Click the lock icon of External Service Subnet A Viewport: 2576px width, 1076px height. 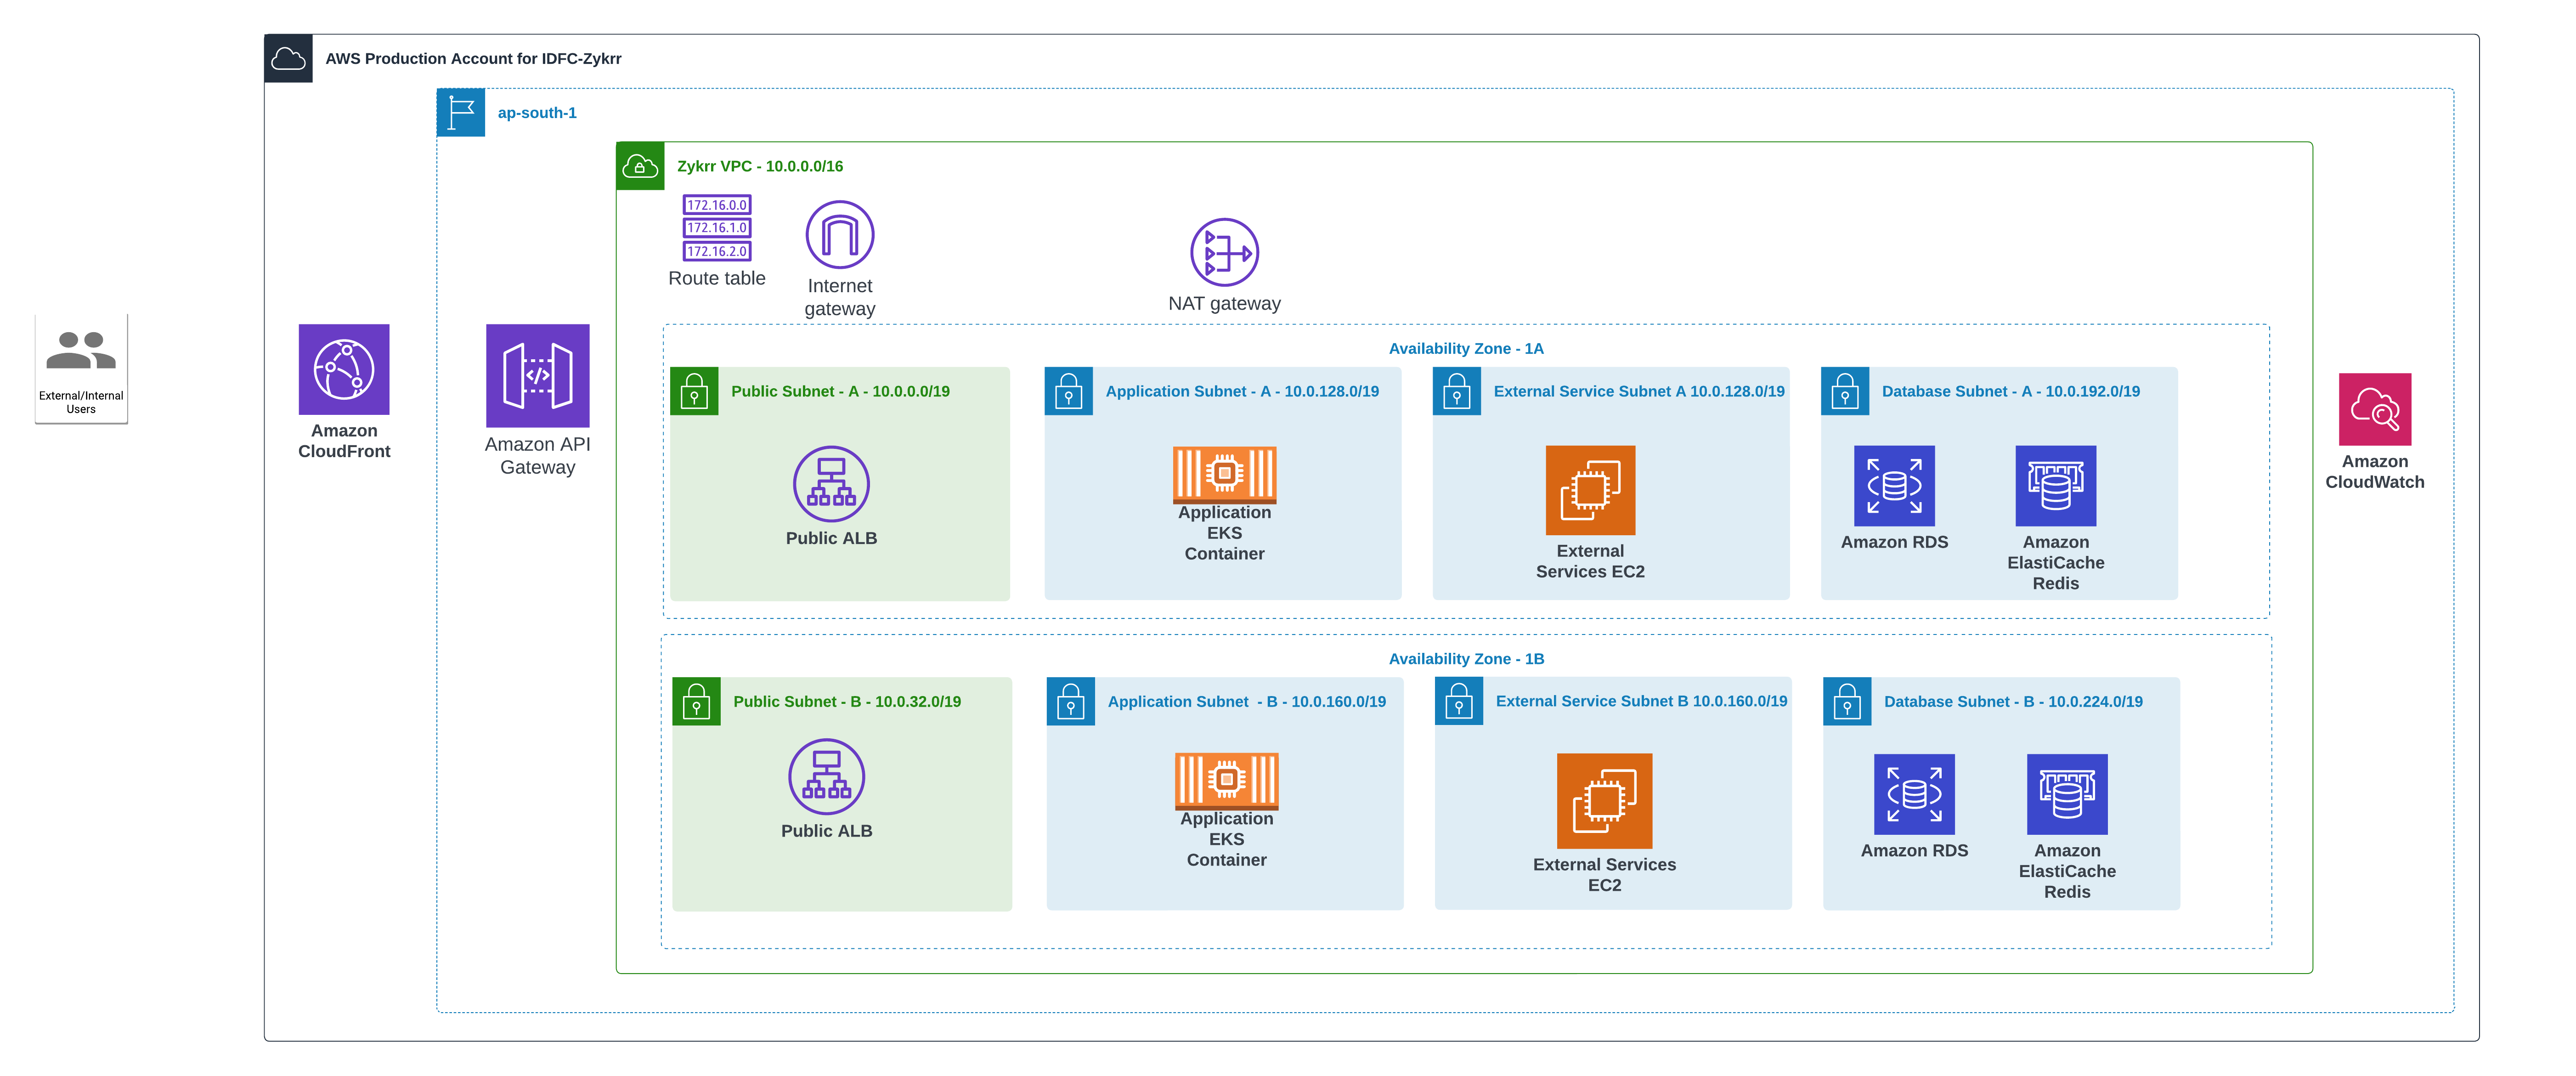point(1456,391)
